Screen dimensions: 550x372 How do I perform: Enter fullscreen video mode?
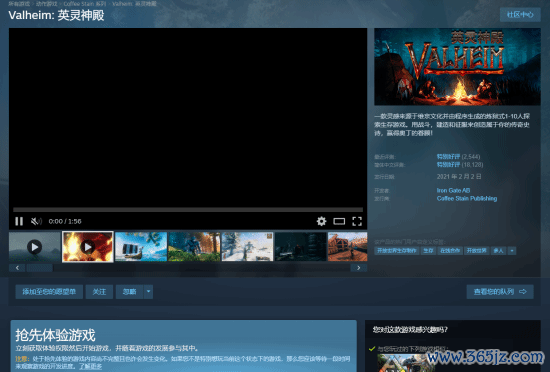357,221
